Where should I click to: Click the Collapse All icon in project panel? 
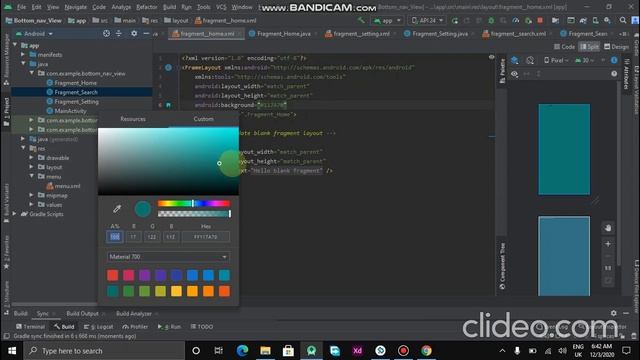(119, 33)
